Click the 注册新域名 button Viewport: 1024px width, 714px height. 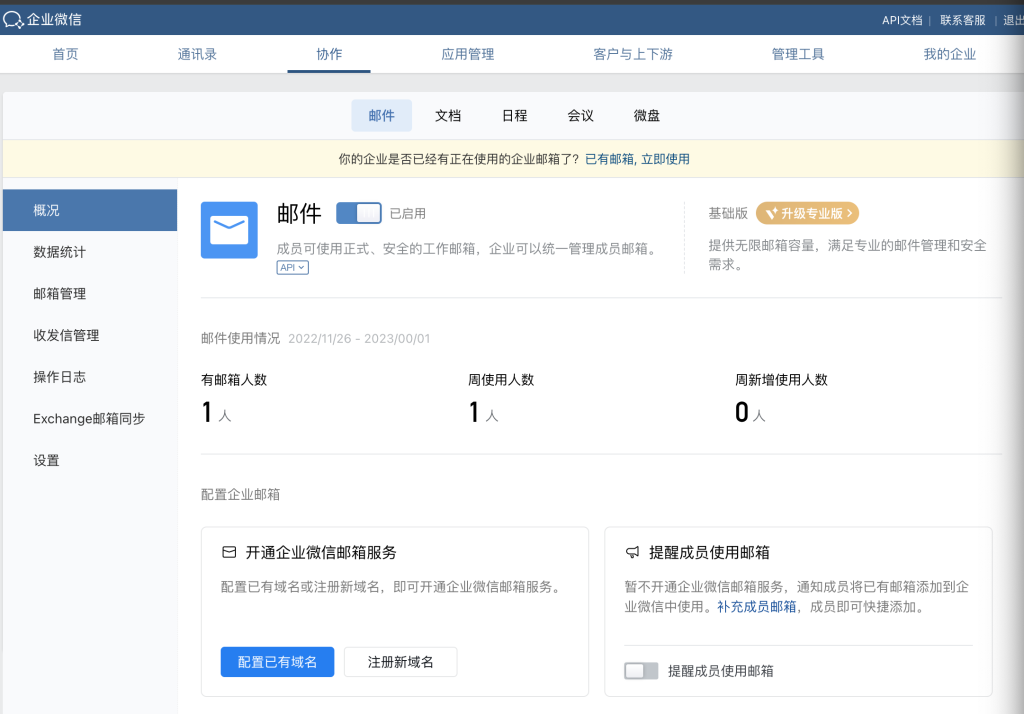tap(400, 661)
